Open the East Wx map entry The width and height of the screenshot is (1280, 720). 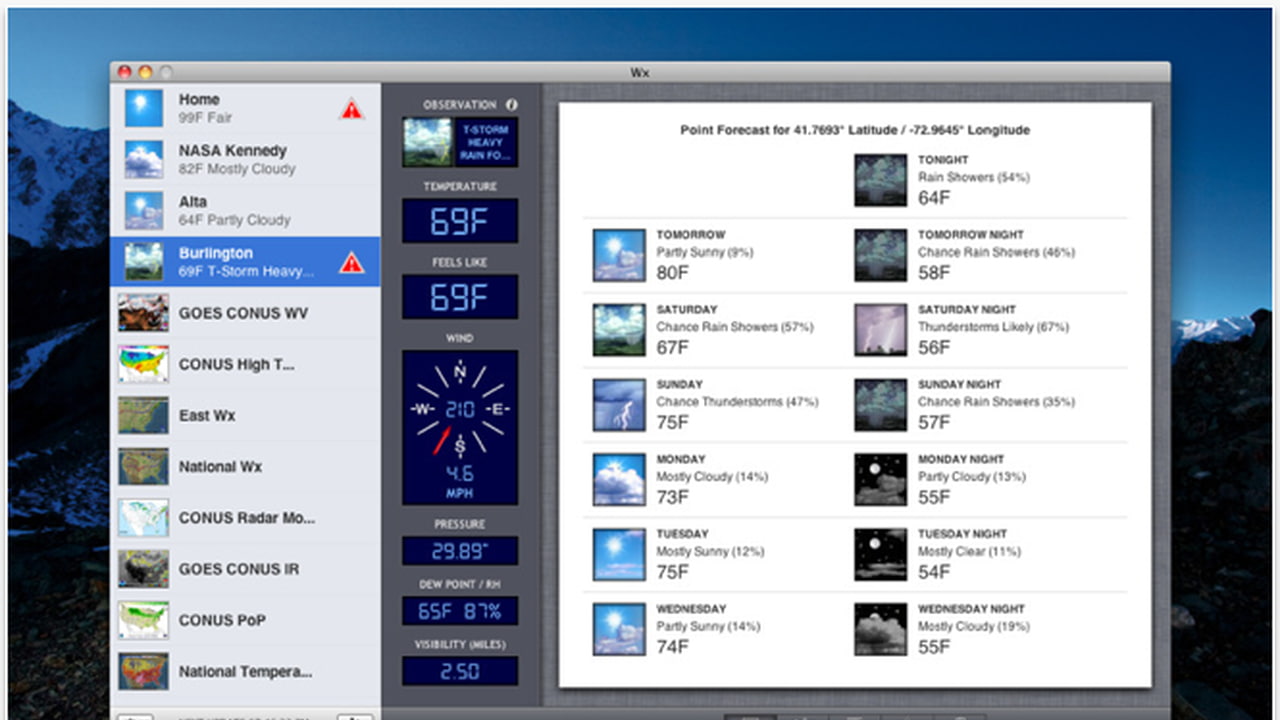tap(245, 415)
